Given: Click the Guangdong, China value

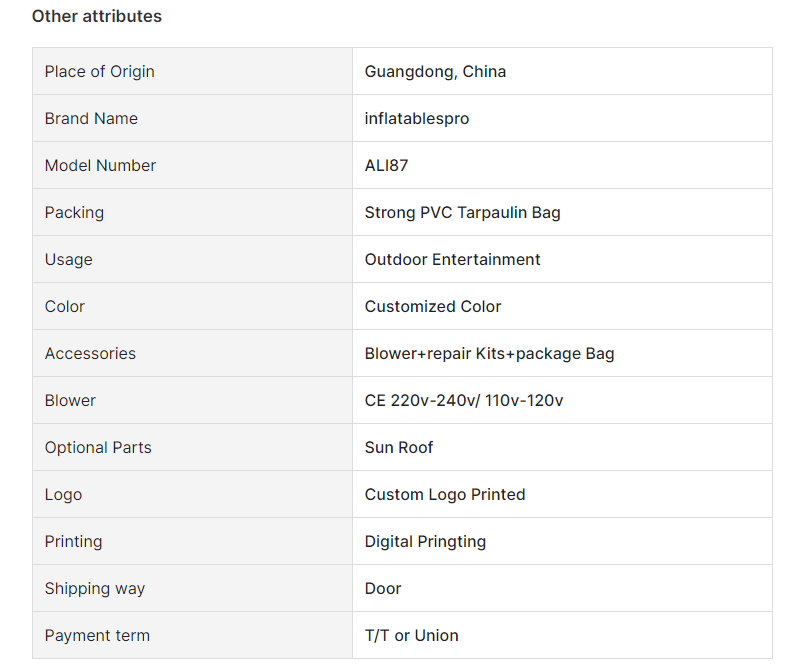Looking at the screenshot, I should pos(435,72).
